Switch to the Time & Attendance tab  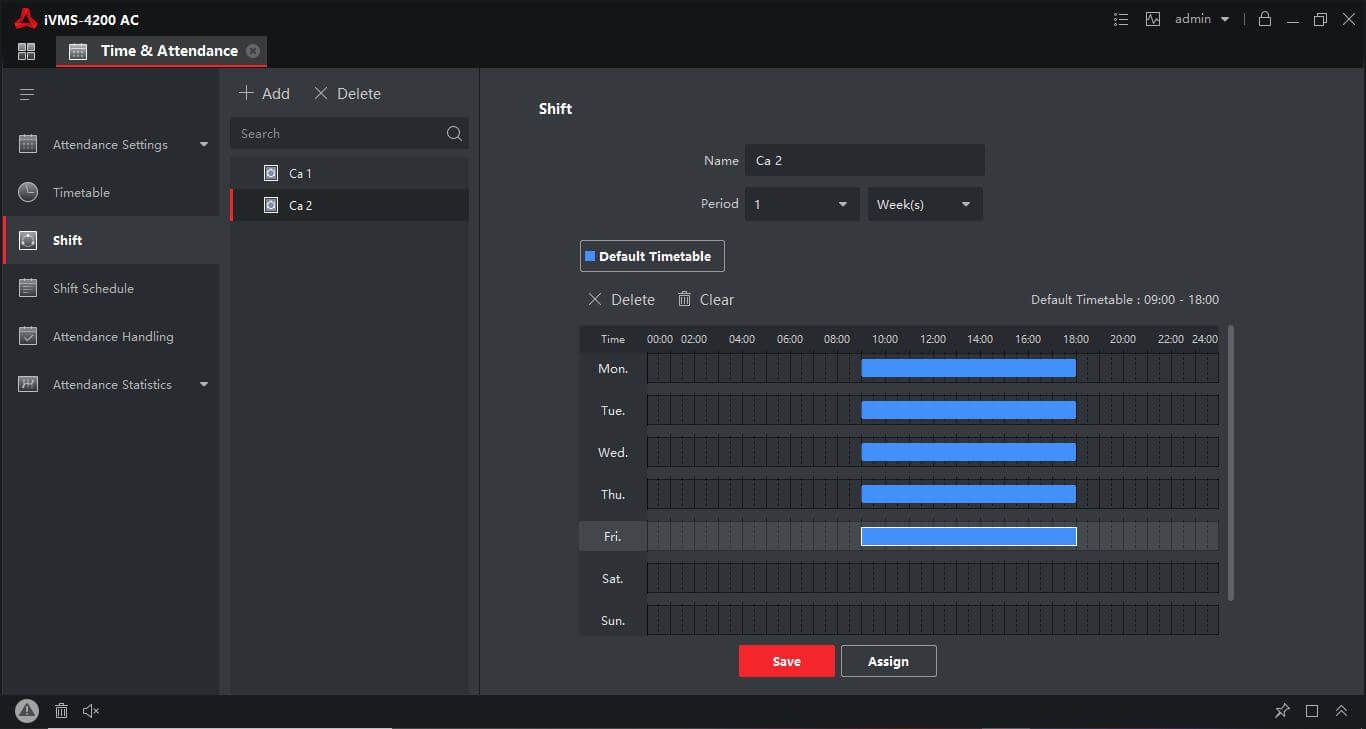pyautogui.click(x=162, y=51)
